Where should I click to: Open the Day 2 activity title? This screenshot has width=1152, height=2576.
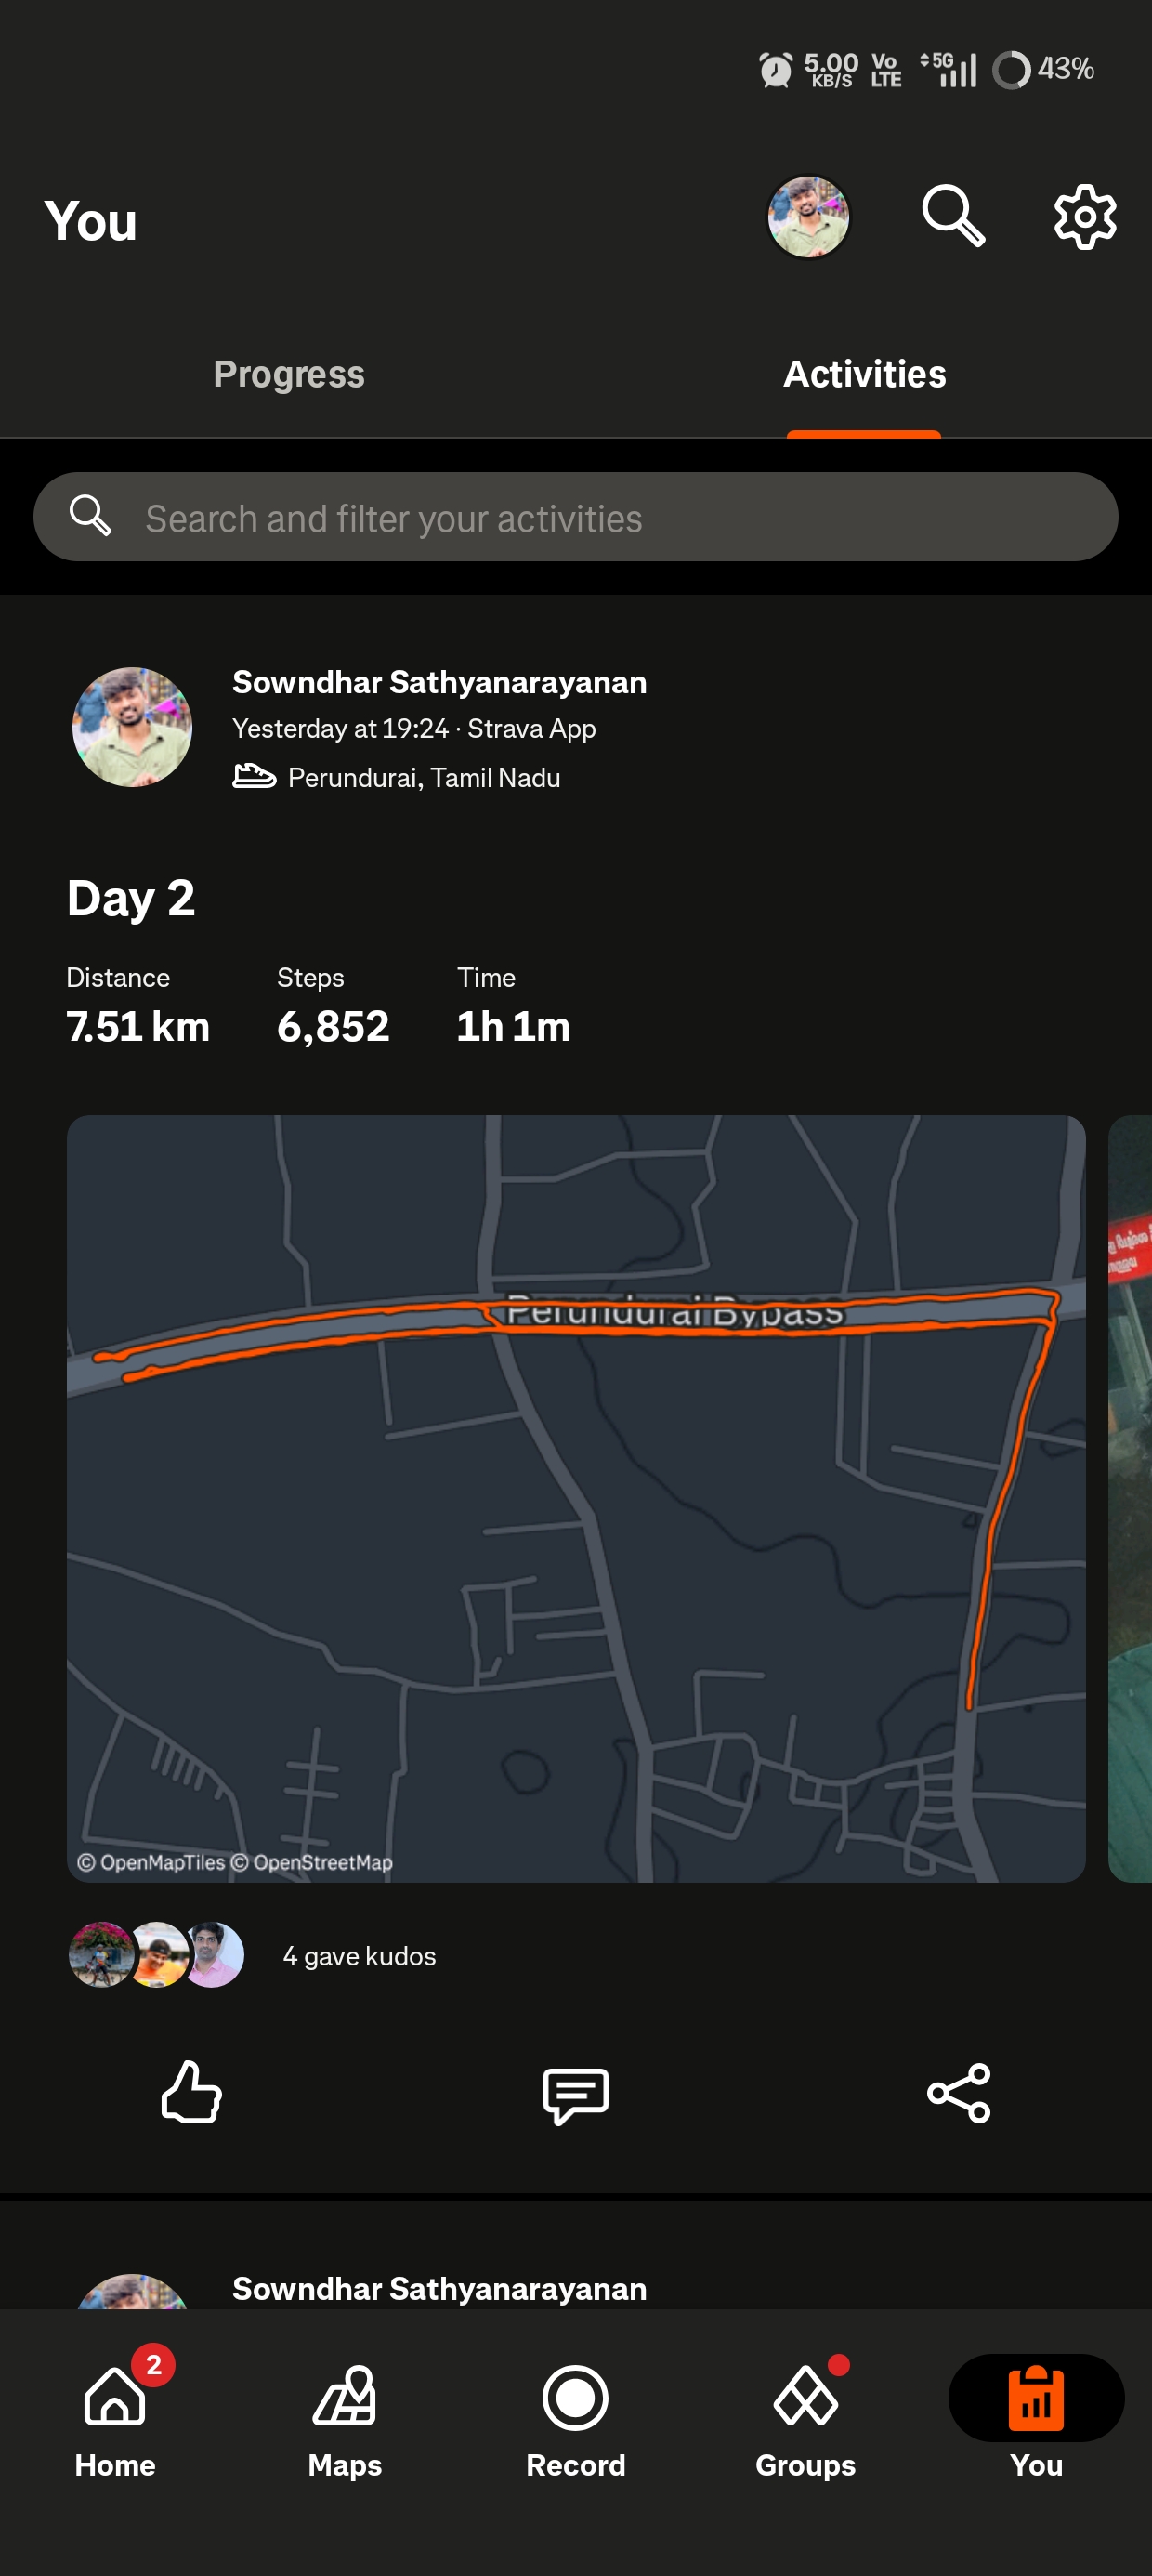[131, 897]
